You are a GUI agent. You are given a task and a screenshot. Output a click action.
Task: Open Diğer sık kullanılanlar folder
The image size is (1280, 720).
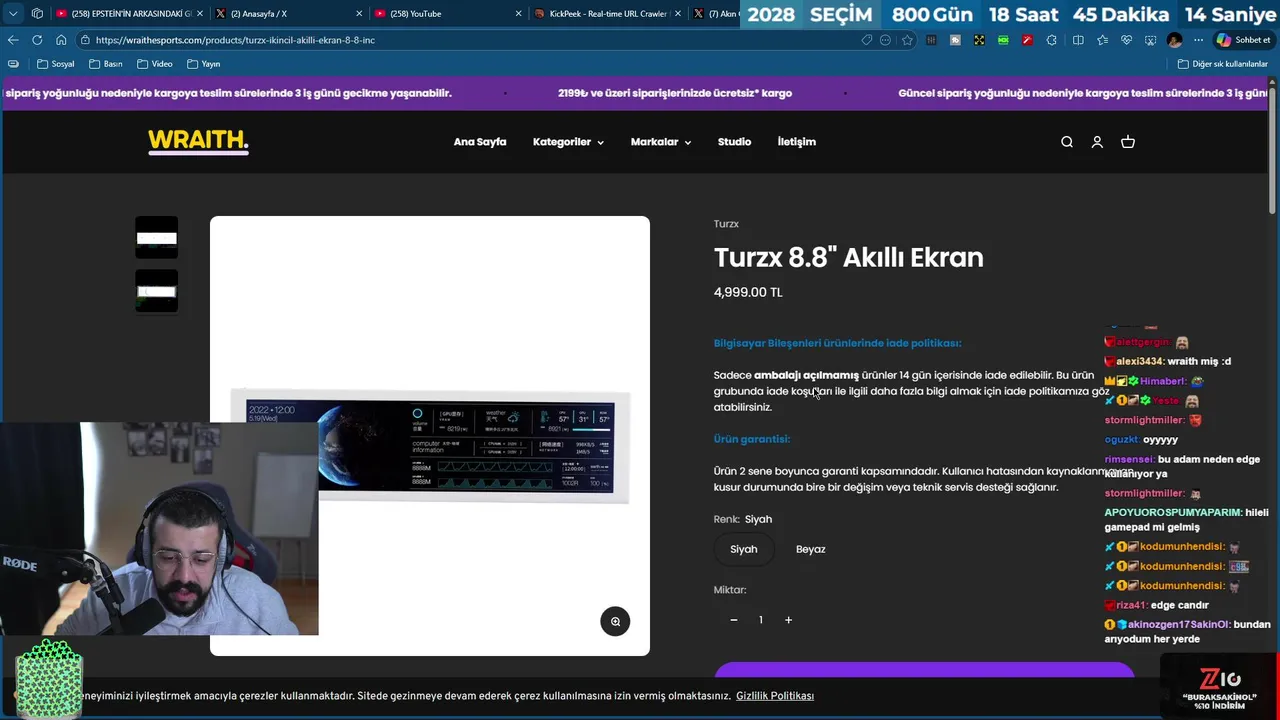click(1222, 64)
